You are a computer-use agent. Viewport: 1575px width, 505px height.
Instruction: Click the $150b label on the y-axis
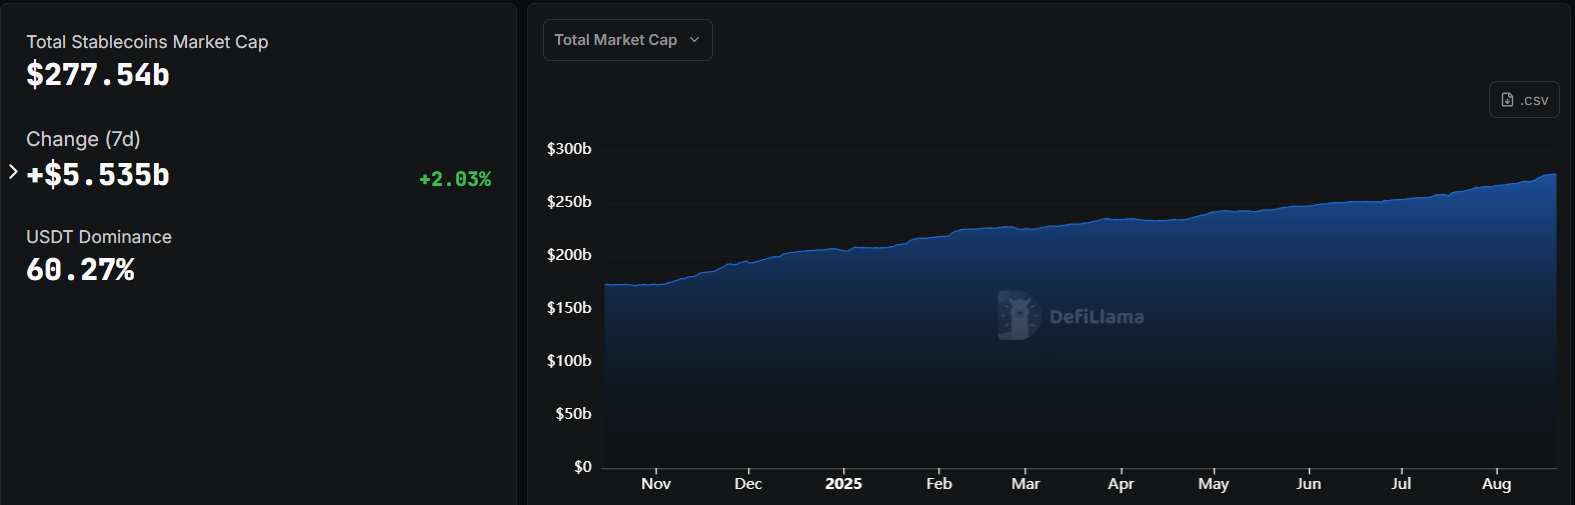[569, 308]
